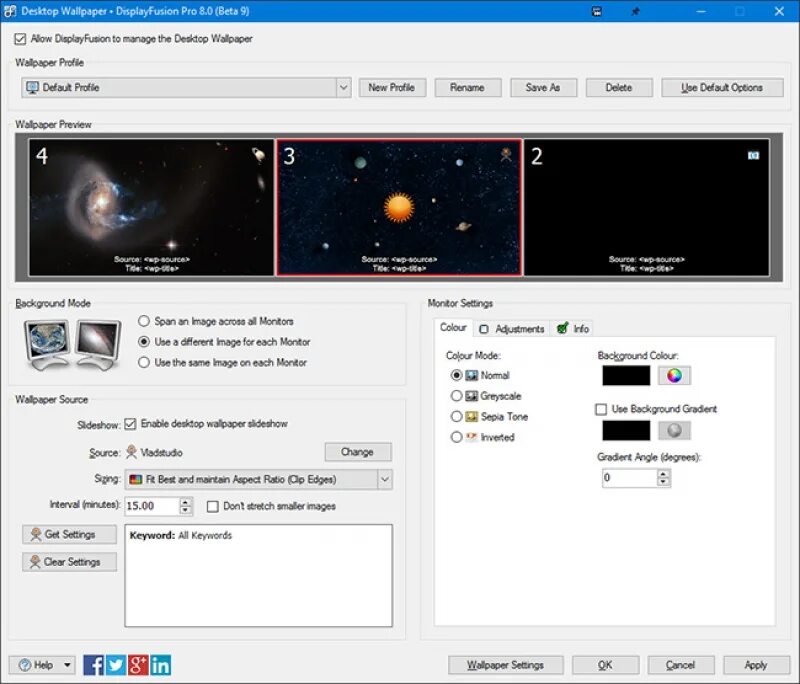The width and height of the screenshot is (800, 684).
Task: Click the Inverted picture icon
Action: (471, 437)
